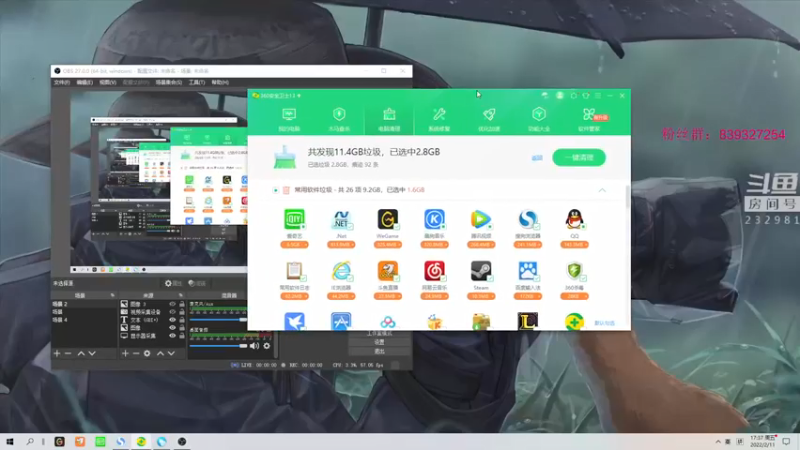Select the Baidu Input paw icon
Image resolution: width=800 pixels, height=450 pixels.
tap(528, 271)
